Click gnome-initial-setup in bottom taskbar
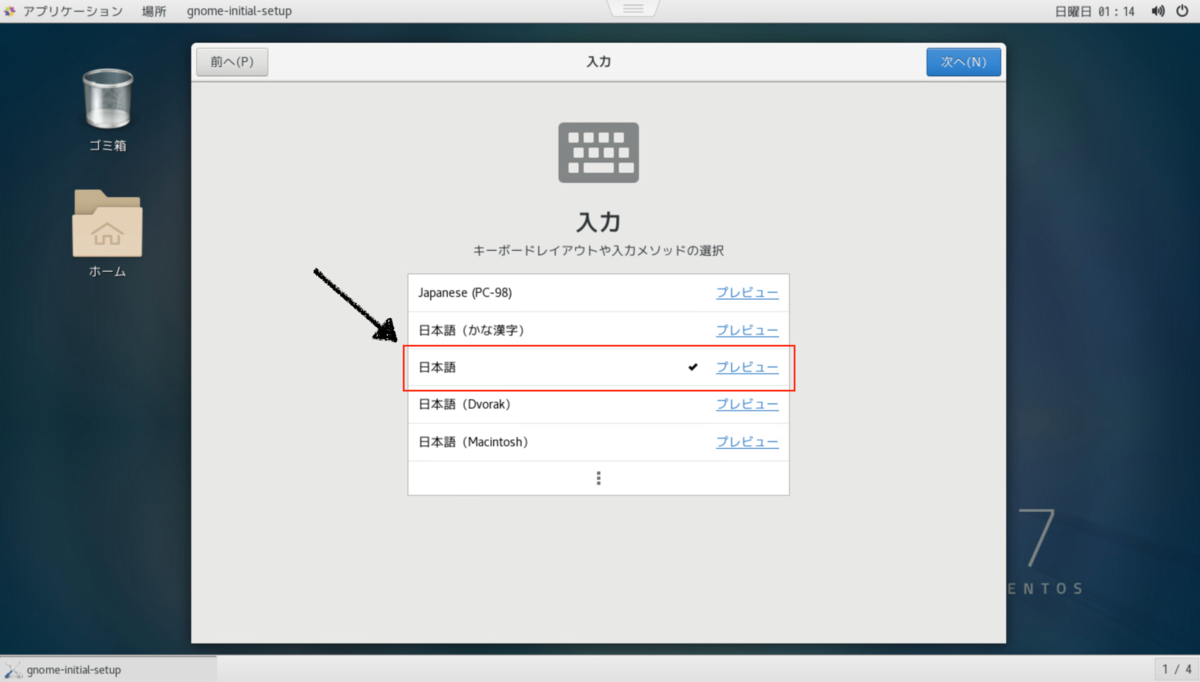1200x682 pixels. pos(108,669)
